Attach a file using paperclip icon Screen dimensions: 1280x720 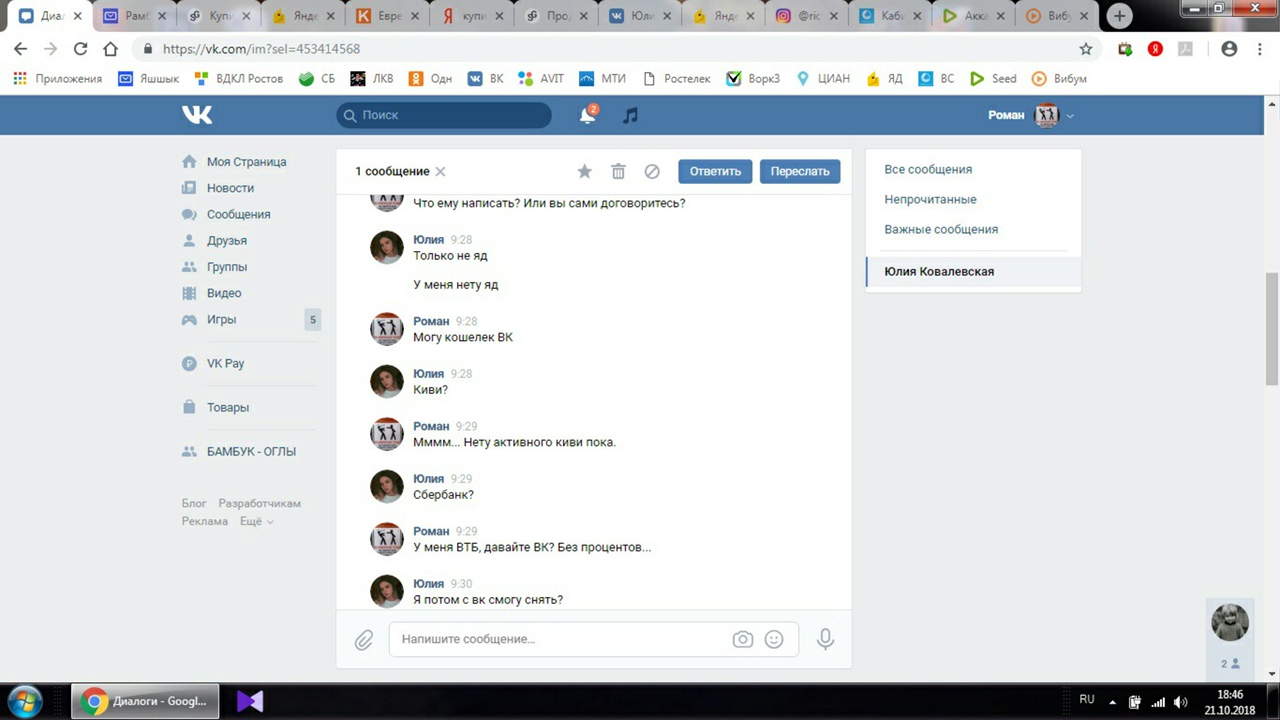tap(364, 639)
